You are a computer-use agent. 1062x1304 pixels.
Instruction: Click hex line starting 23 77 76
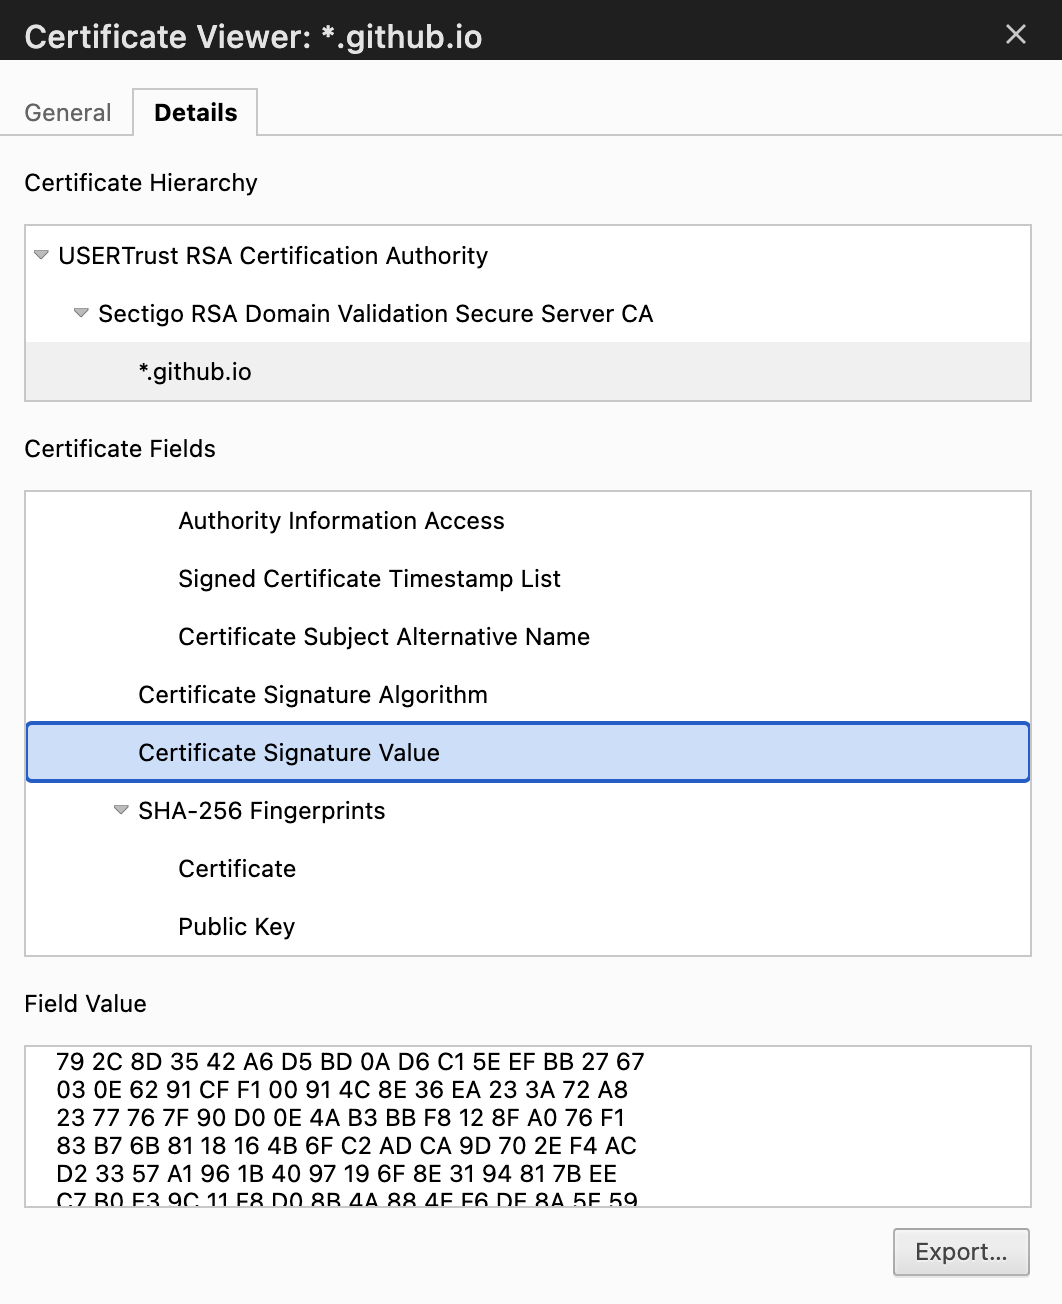tap(341, 1118)
